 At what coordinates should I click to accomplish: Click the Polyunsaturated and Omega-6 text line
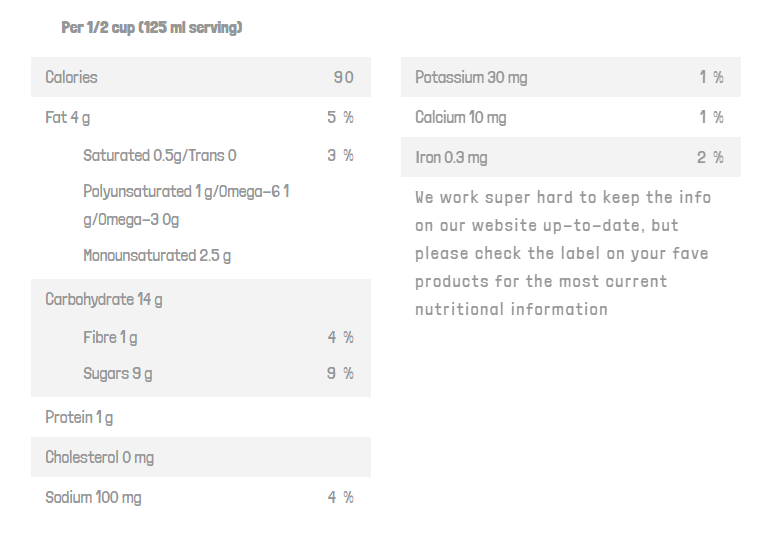(x=186, y=191)
